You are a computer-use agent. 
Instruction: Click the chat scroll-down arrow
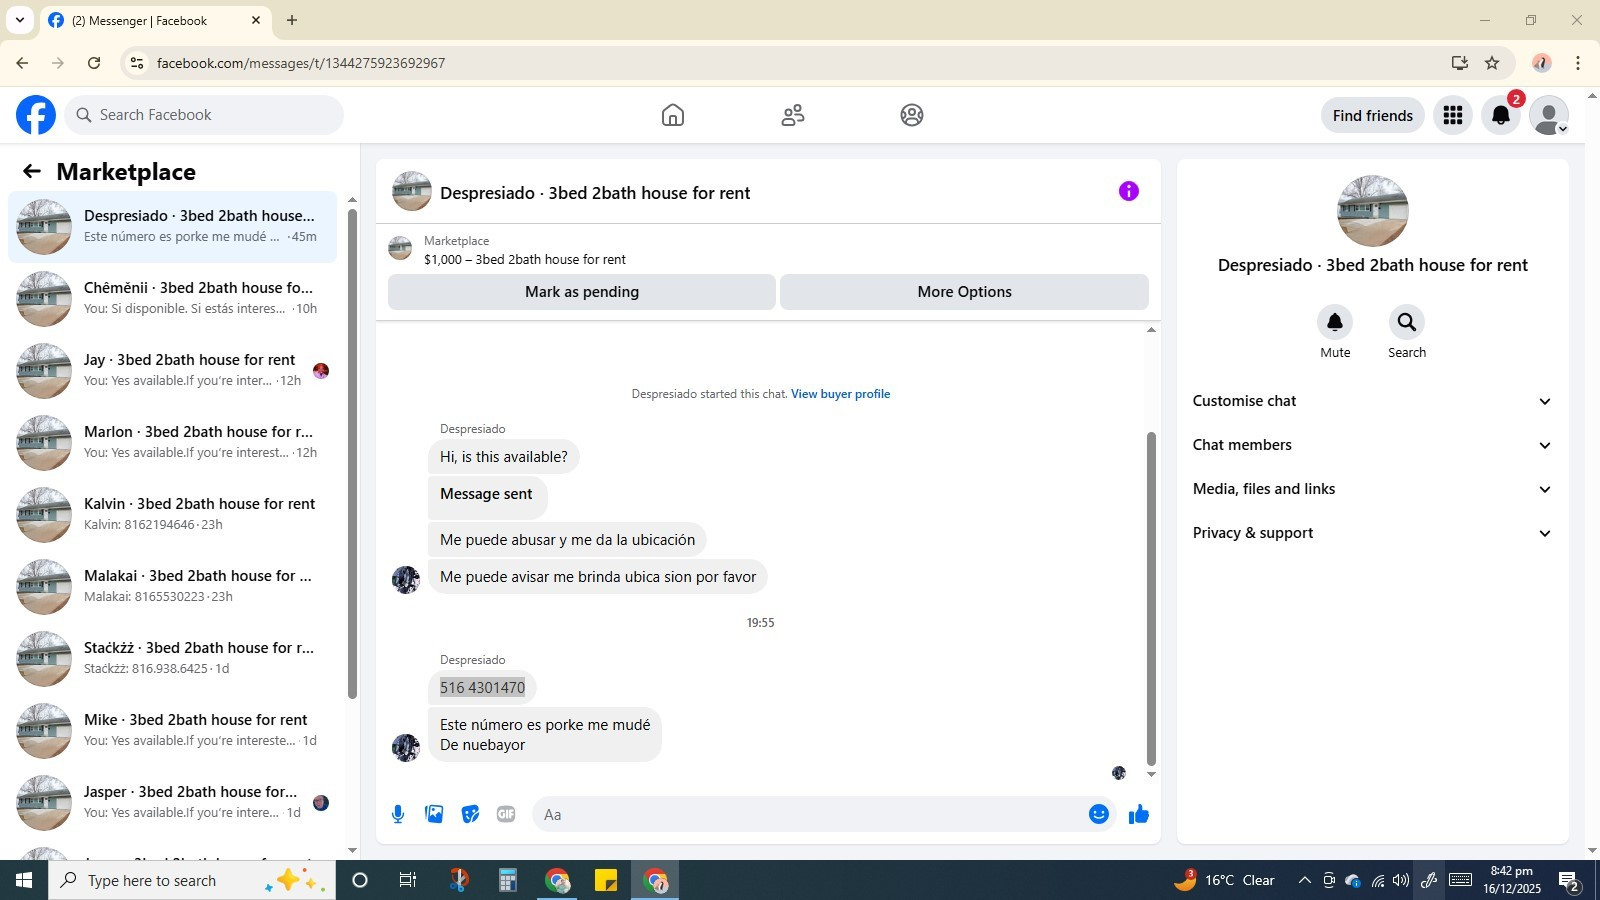[x=1151, y=774]
